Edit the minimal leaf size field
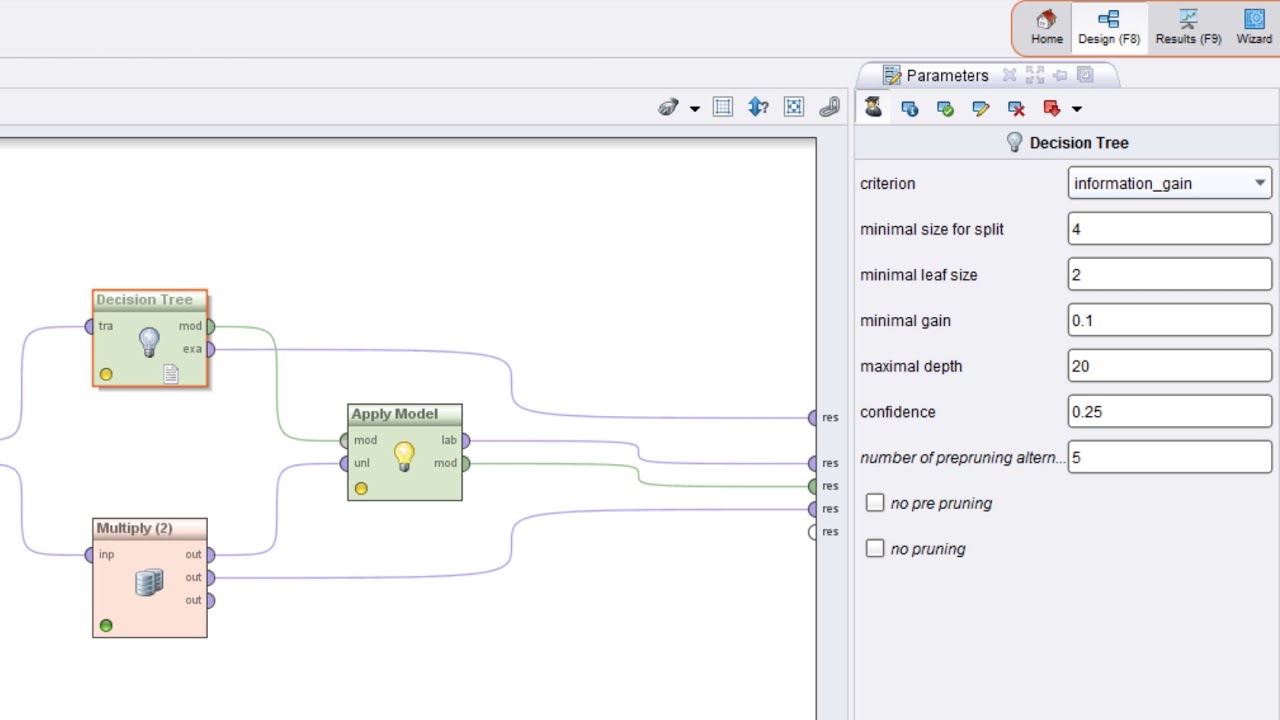Image resolution: width=1280 pixels, height=720 pixels. (1170, 275)
